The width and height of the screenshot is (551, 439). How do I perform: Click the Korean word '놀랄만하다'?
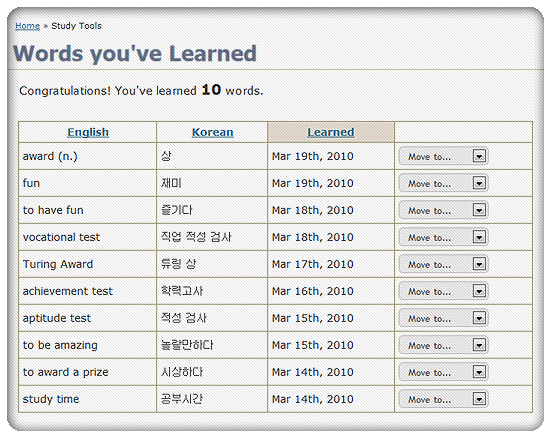click(187, 345)
